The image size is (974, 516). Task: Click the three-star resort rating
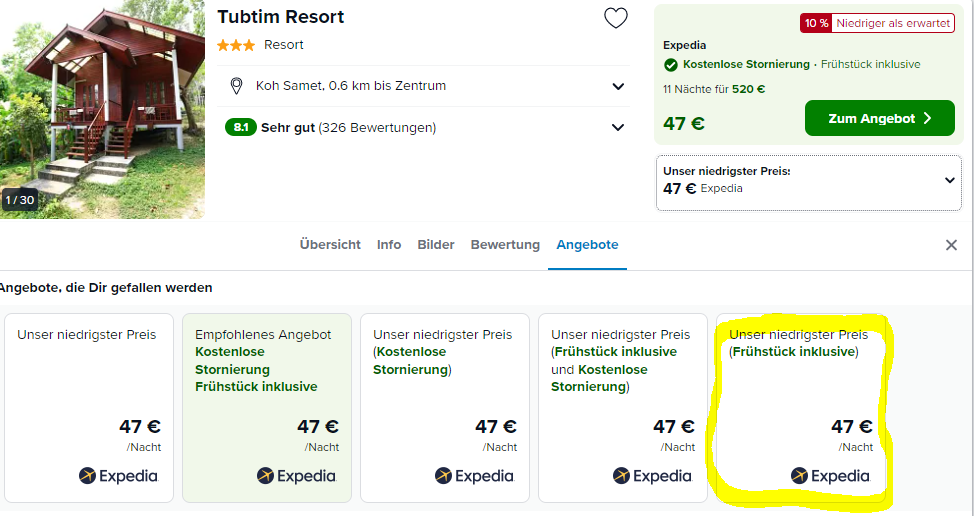click(x=235, y=45)
